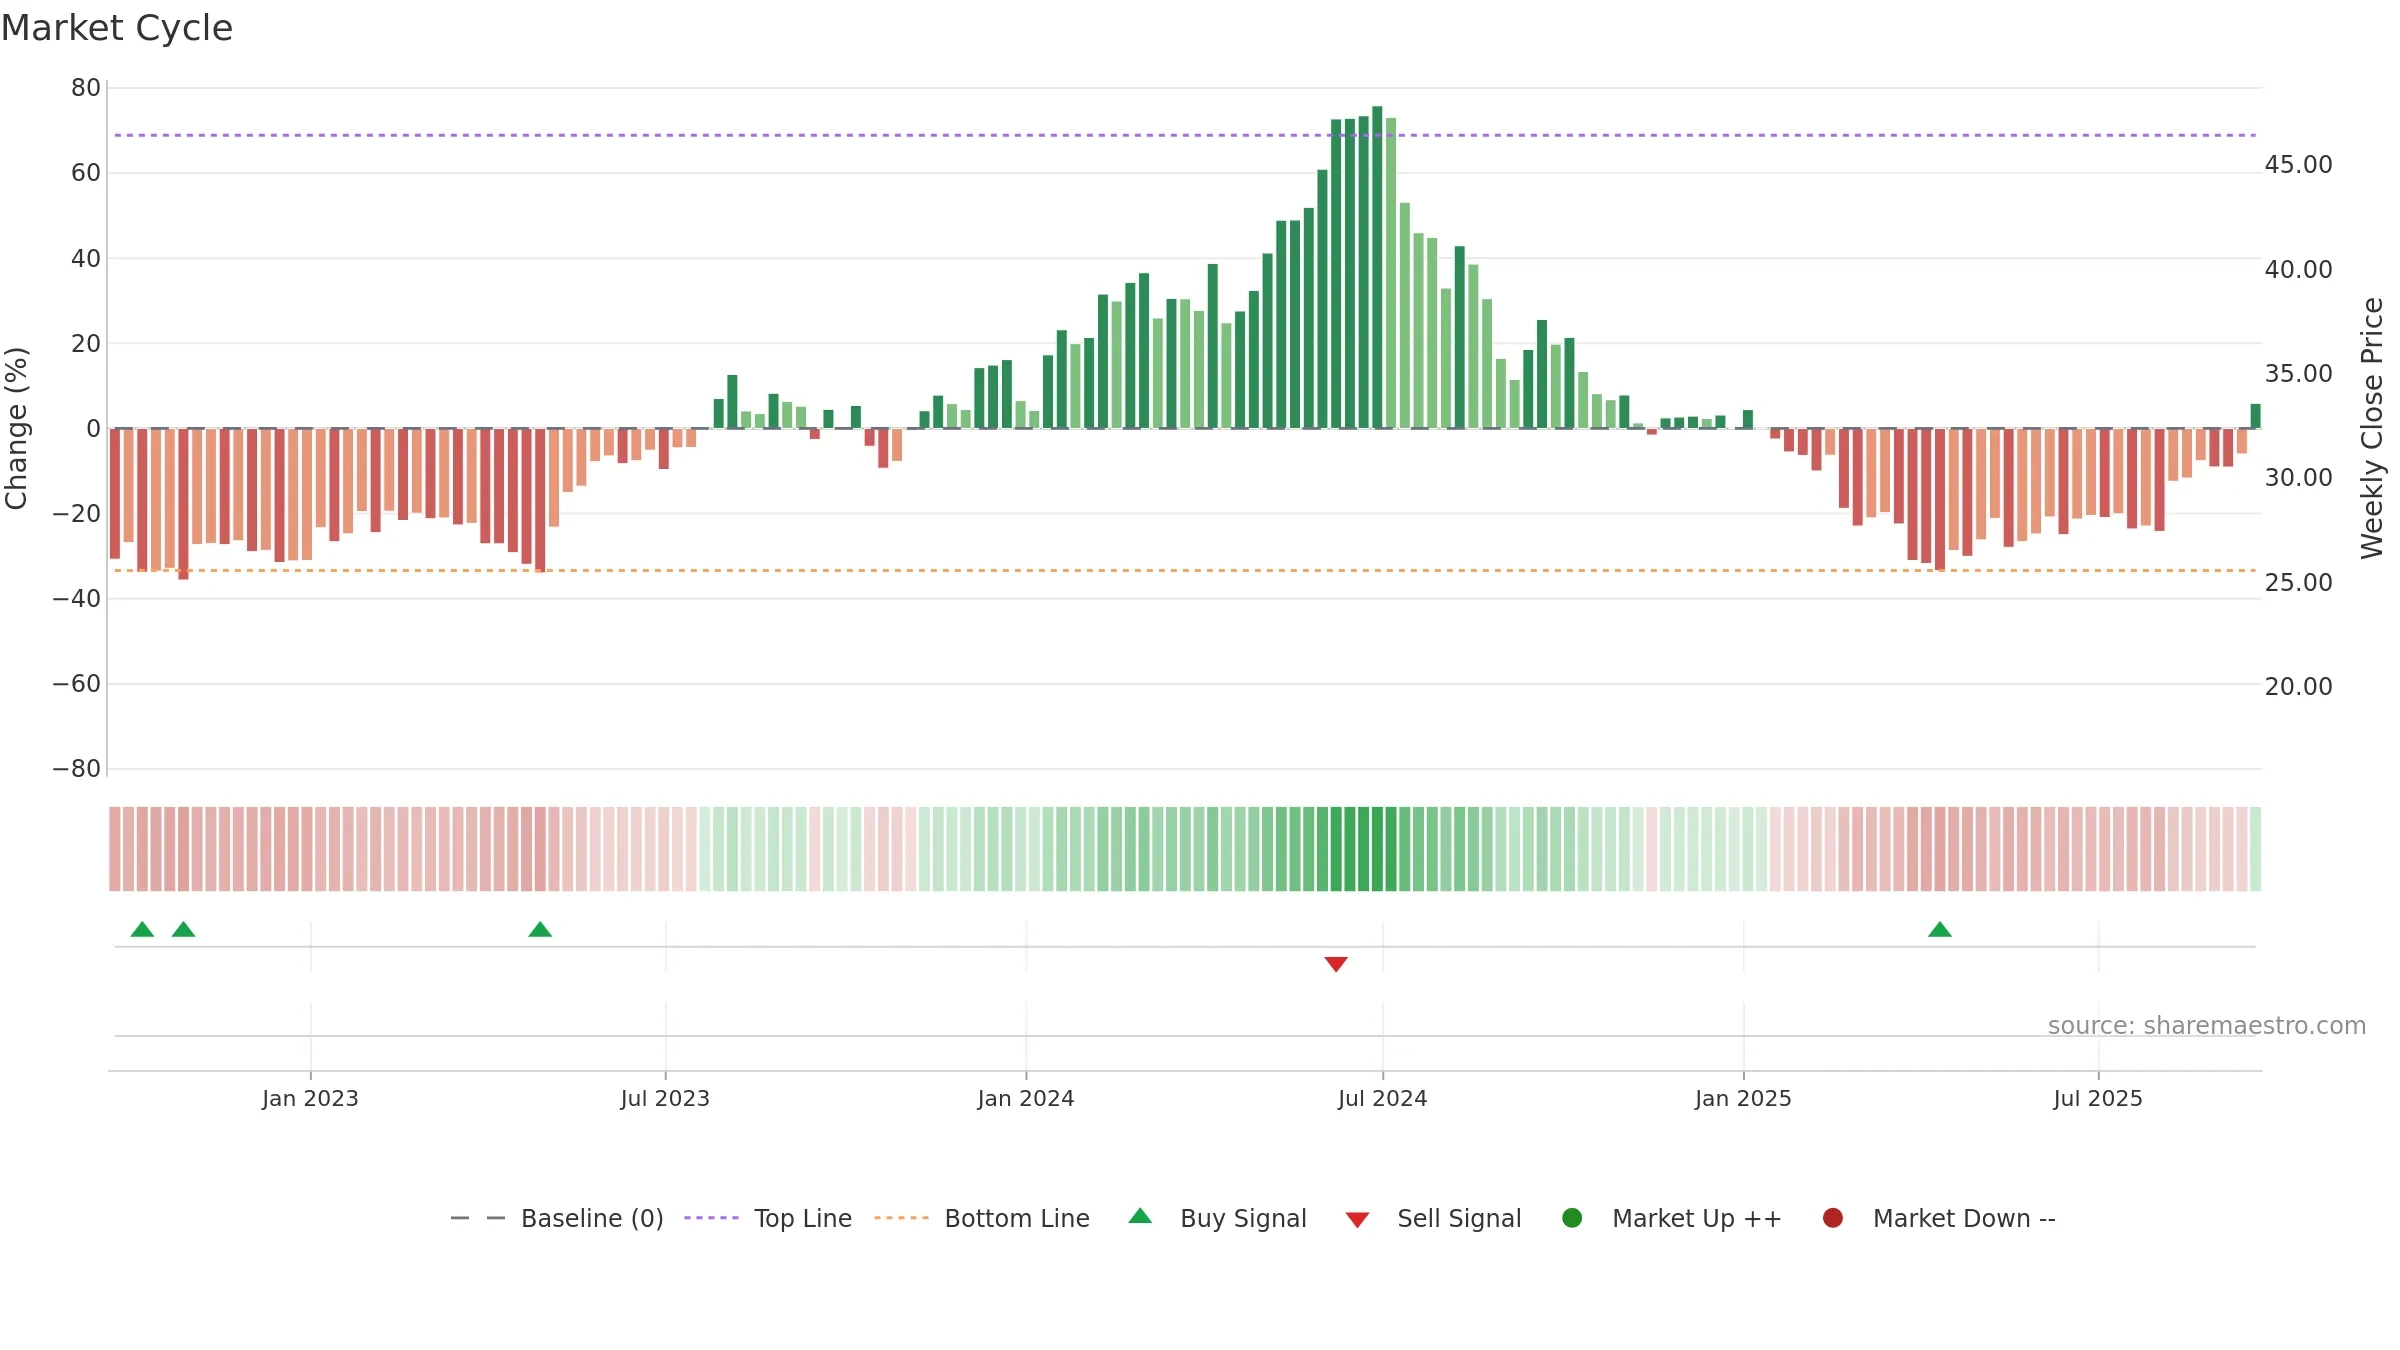The image size is (2400, 1350).
Task: Click the 80 tick on Change axis
Action: pyautogui.click(x=86, y=88)
